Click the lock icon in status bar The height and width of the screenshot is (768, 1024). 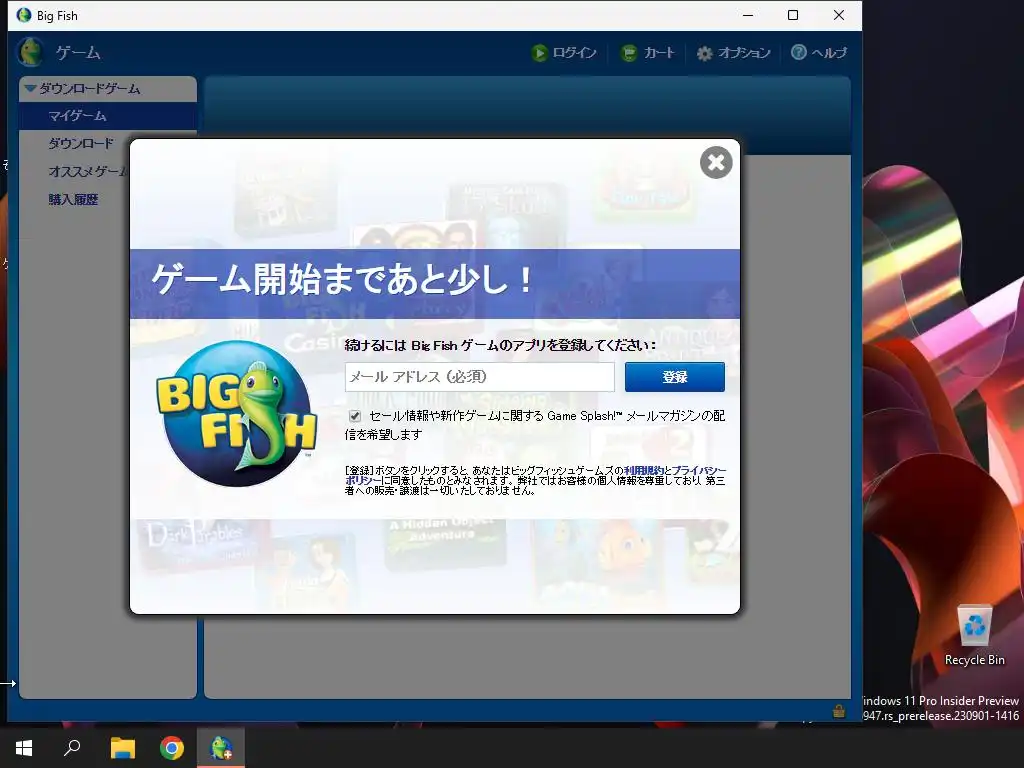839,711
